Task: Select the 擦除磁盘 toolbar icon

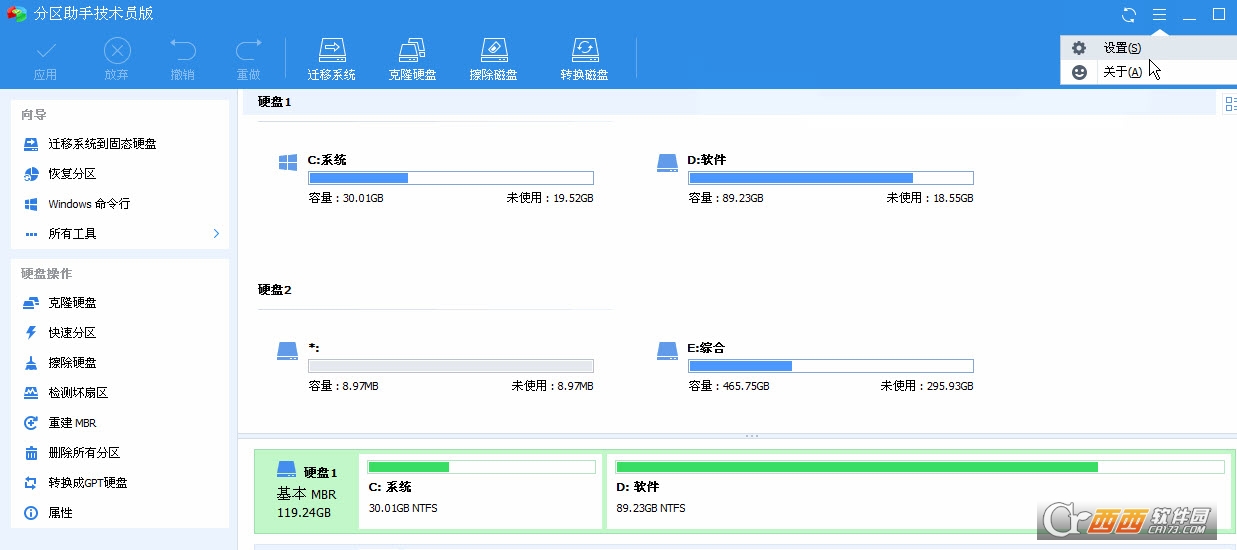Action: coord(493,59)
